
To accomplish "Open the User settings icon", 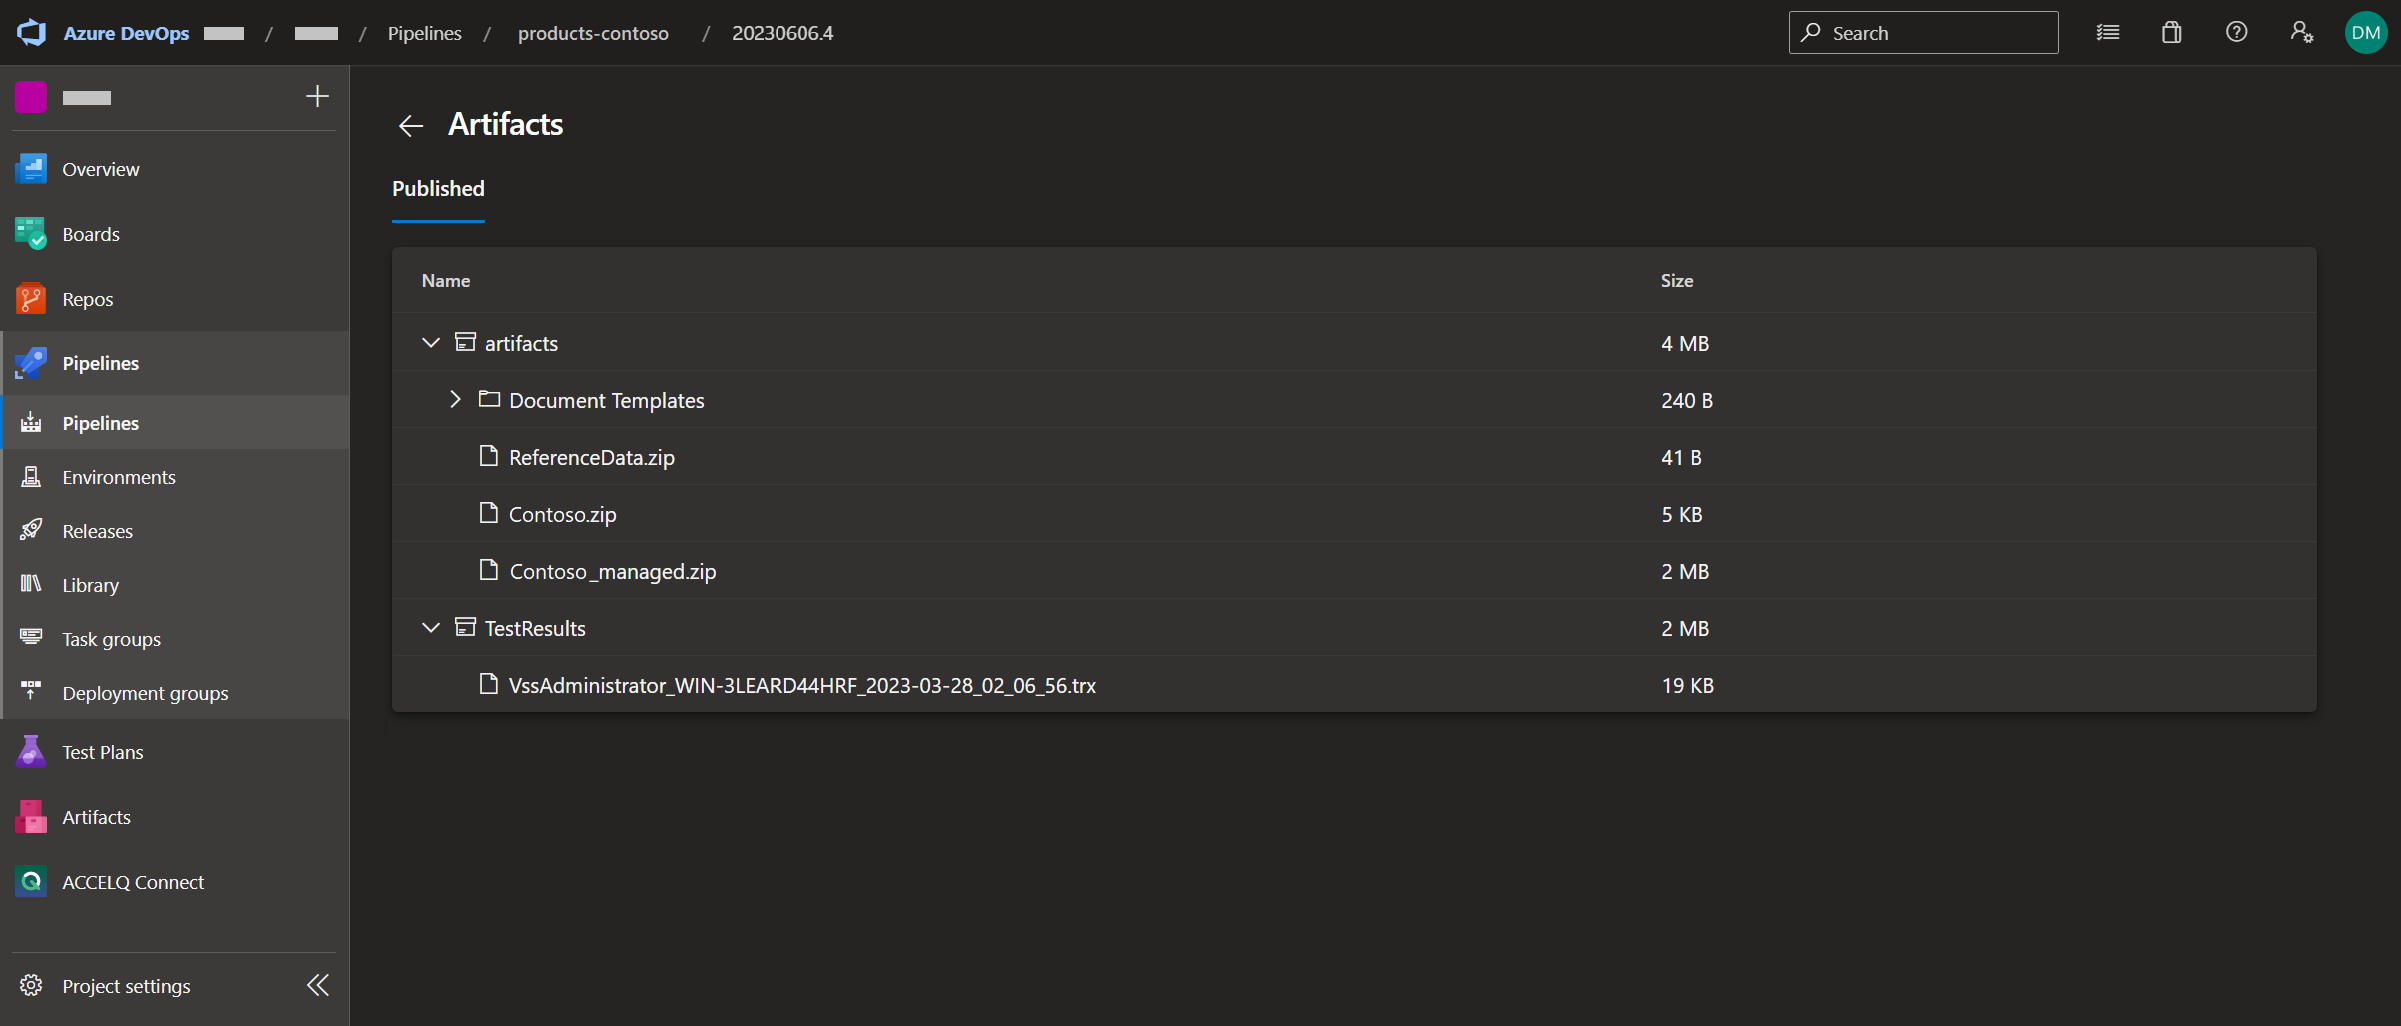I will coord(2301,33).
